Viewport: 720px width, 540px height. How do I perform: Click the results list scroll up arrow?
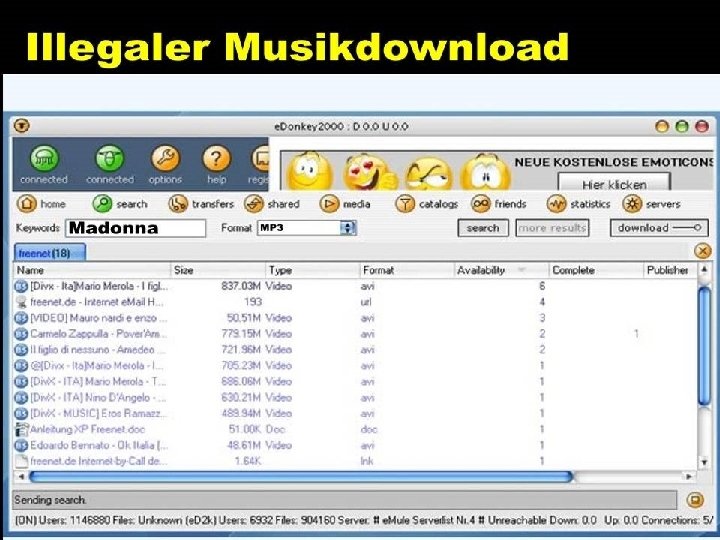704,270
